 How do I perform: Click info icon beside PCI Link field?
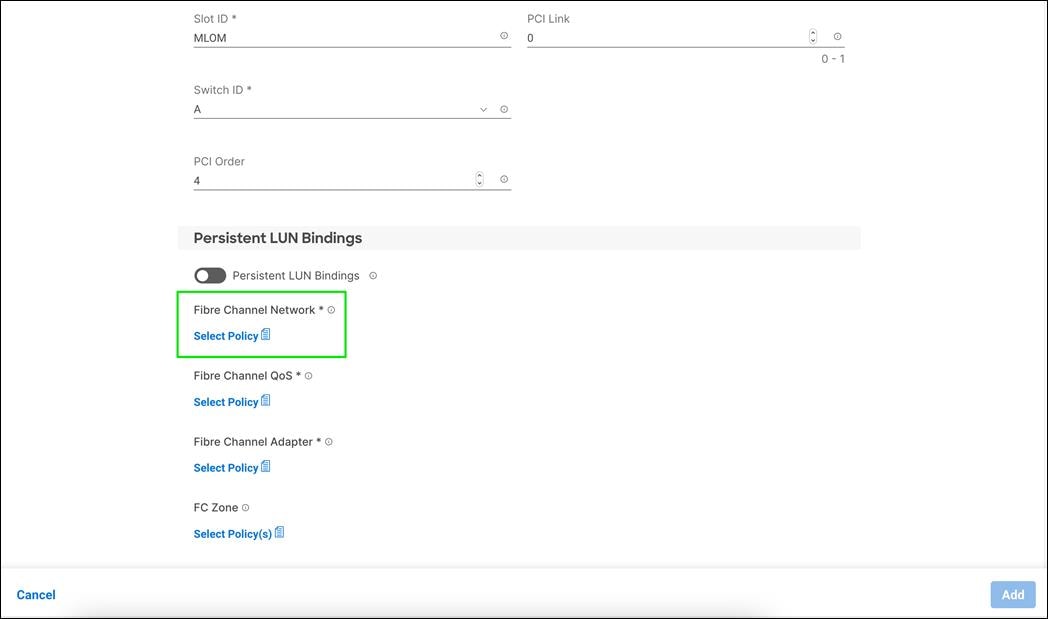tap(838, 36)
